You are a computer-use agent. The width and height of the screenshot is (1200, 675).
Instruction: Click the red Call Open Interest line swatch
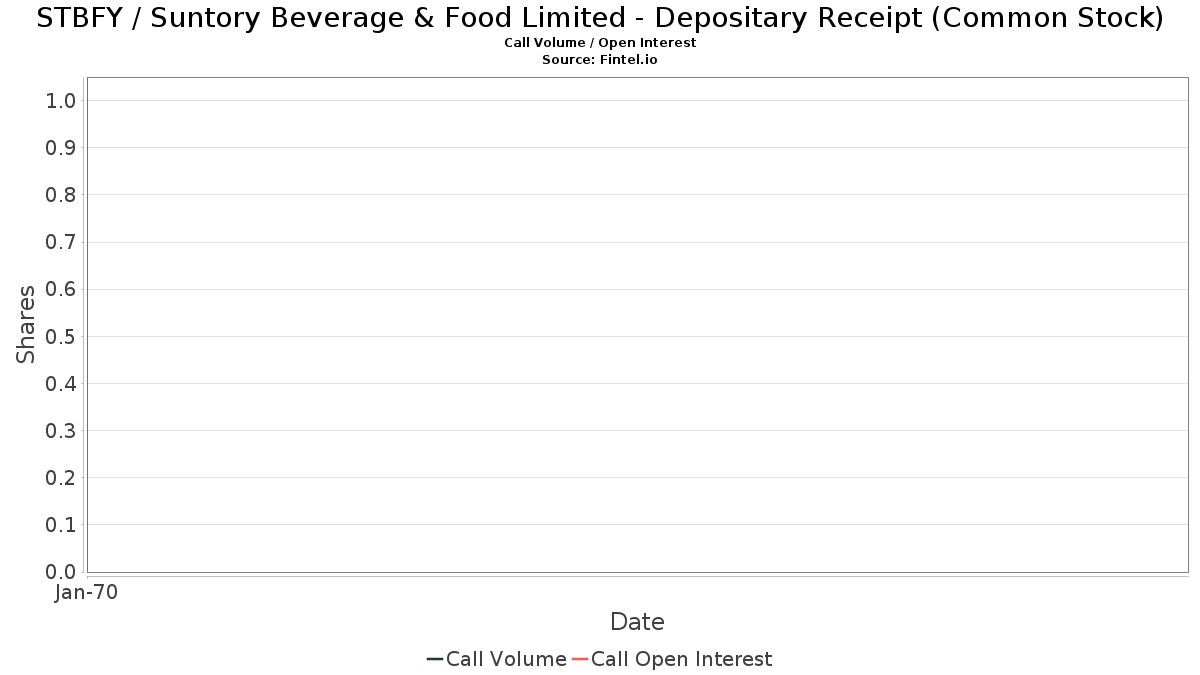point(580,659)
